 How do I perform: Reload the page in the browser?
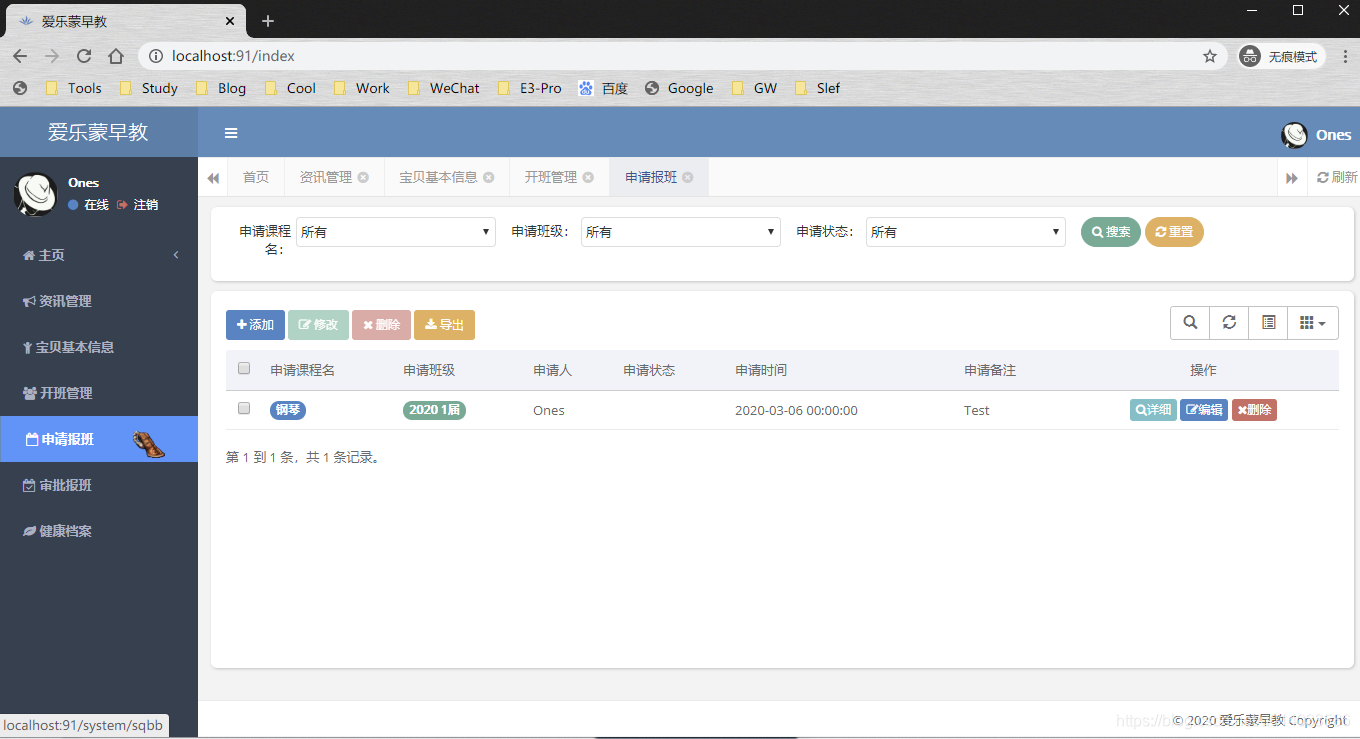[x=84, y=56]
